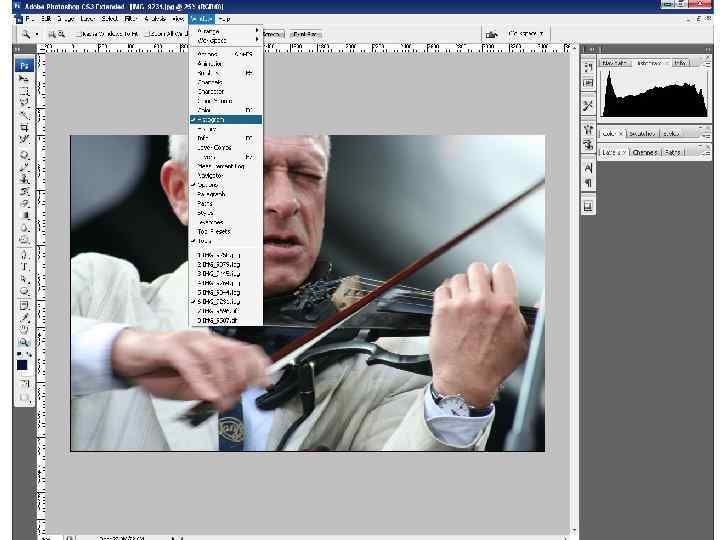The height and width of the screenshot is (540, 720).
Task: Open the Layers panel group options menu
Action: pyautogui.click(x=707, y=152)
